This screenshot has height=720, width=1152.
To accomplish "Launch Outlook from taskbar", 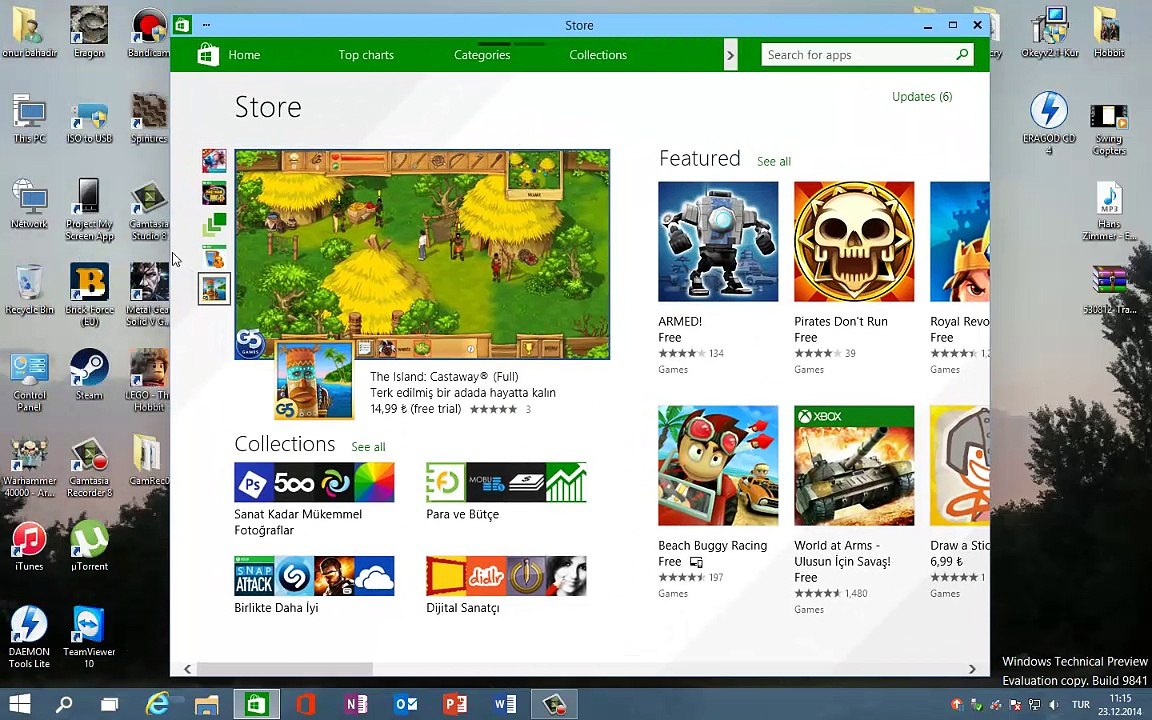I will (x=406, y=705).
